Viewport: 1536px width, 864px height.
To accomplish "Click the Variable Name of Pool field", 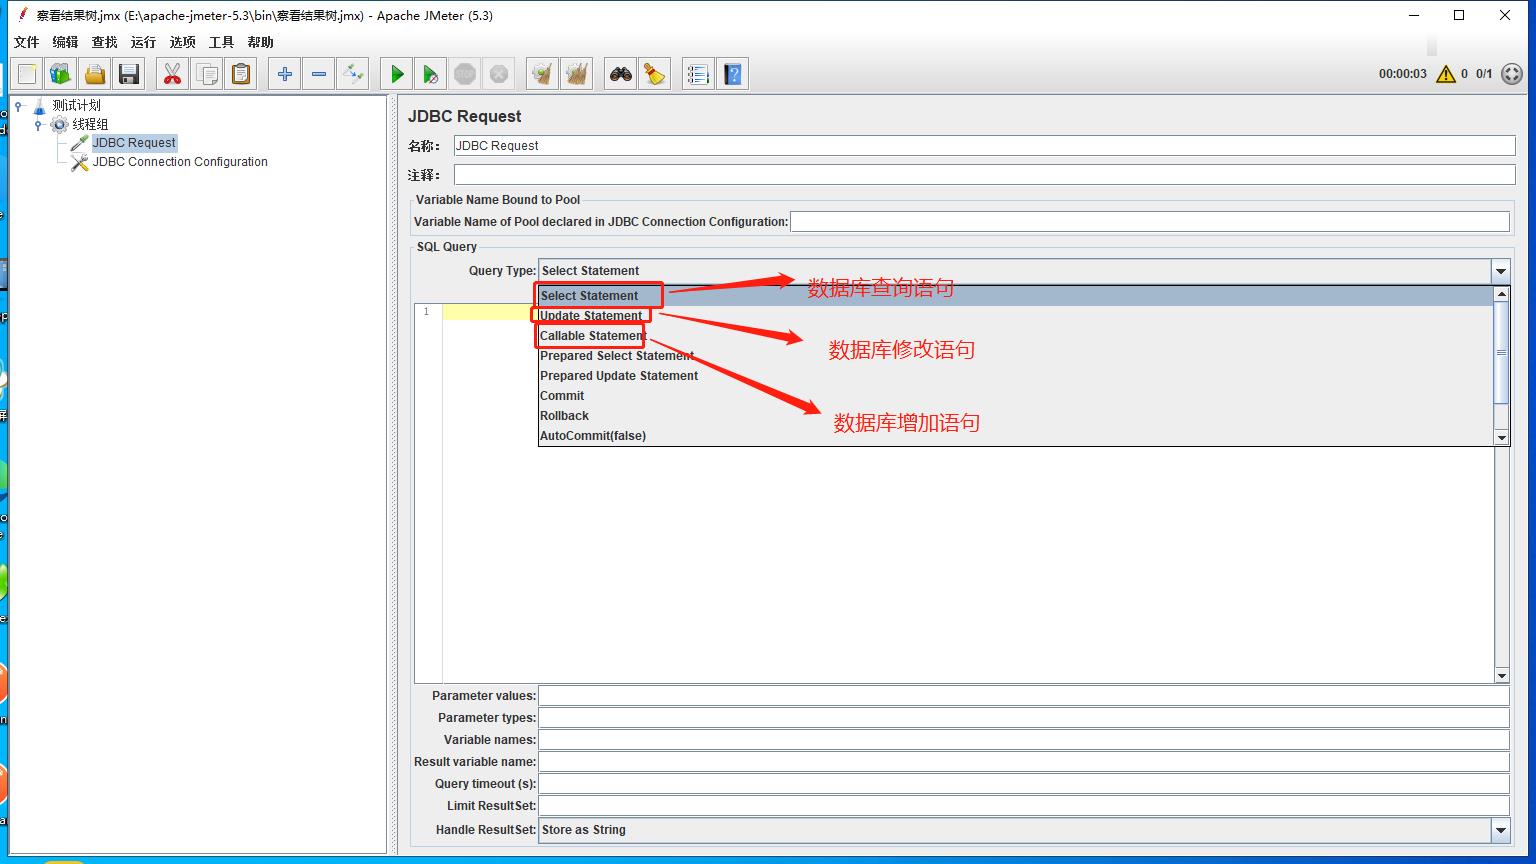I will pos(1149,222).
